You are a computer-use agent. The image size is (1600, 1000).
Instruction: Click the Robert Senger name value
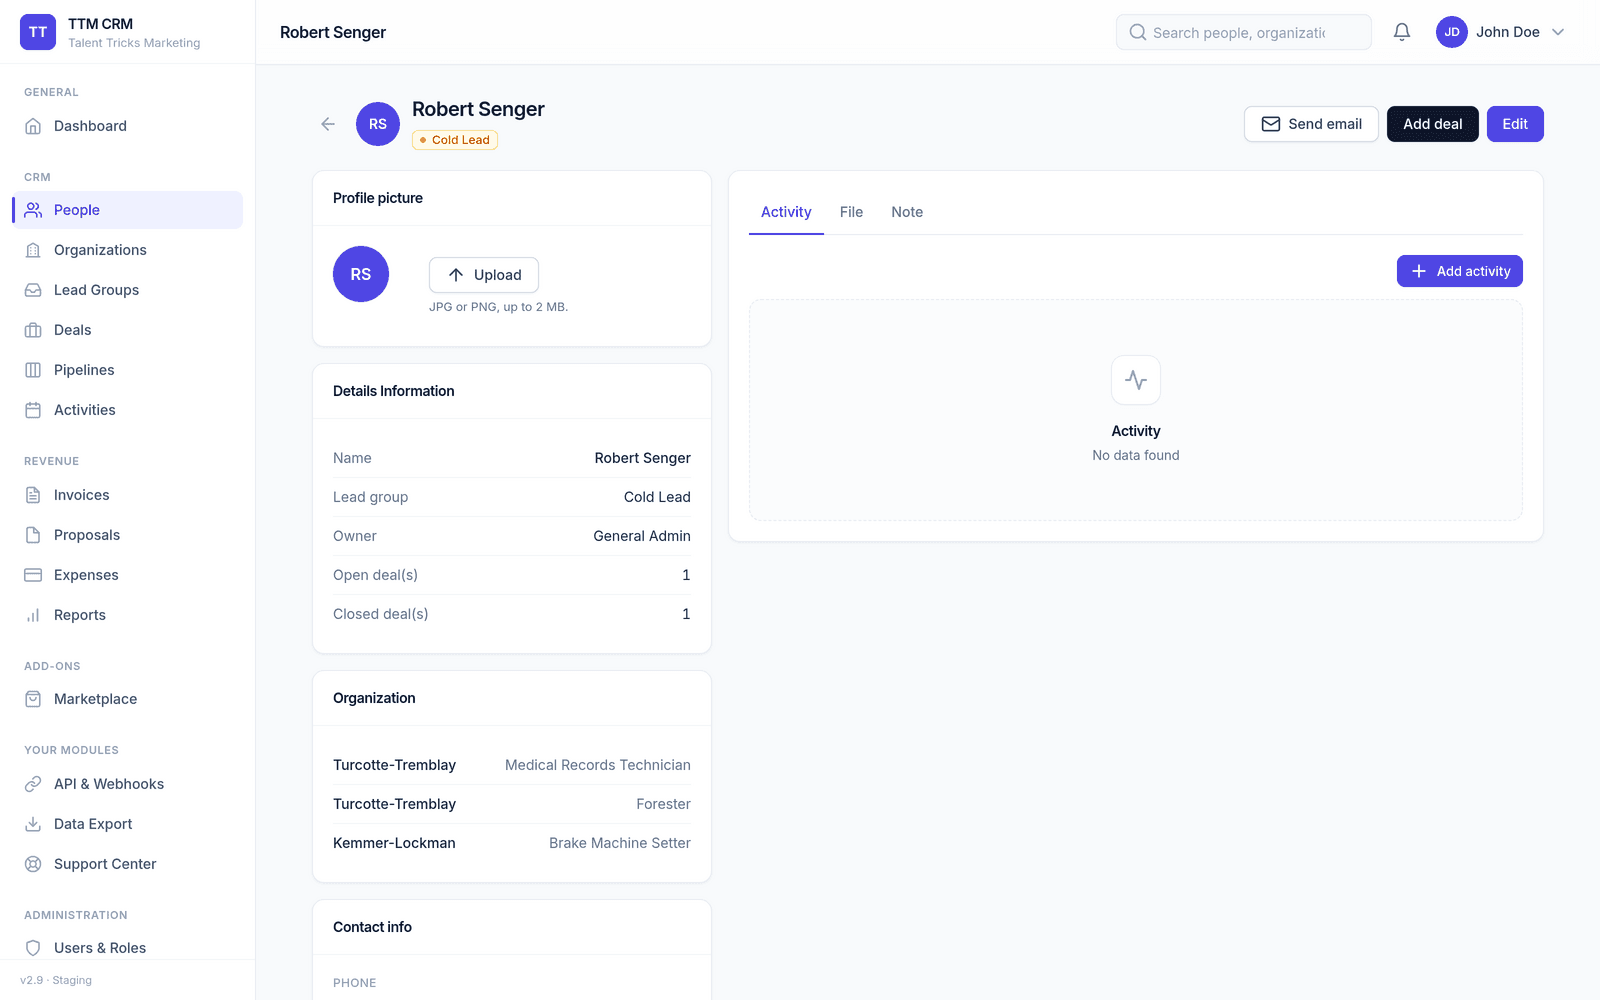coord(642,458)
